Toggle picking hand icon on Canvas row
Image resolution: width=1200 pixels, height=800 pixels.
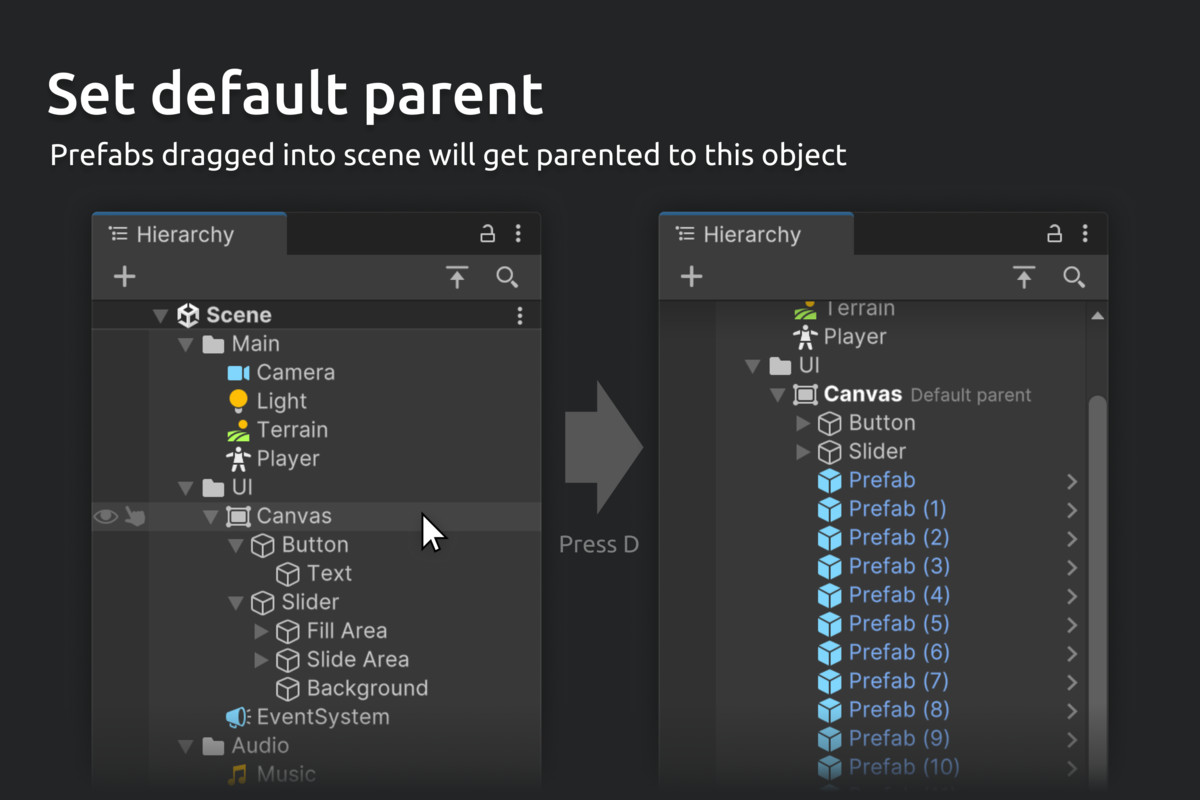pos(135,516)
